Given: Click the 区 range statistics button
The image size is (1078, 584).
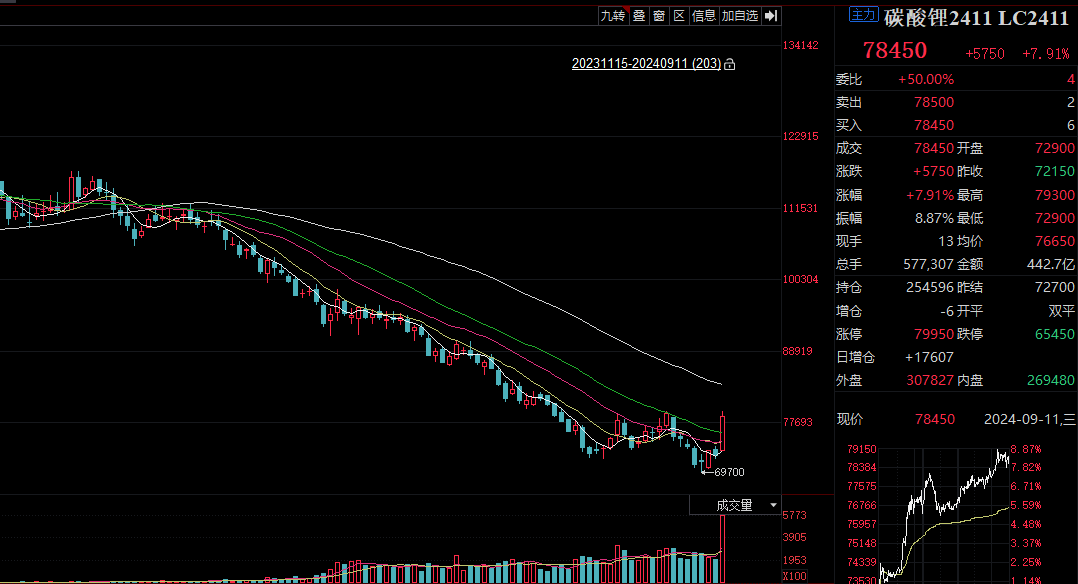Looking at the screenshot, I should click(x=679, y=15).
